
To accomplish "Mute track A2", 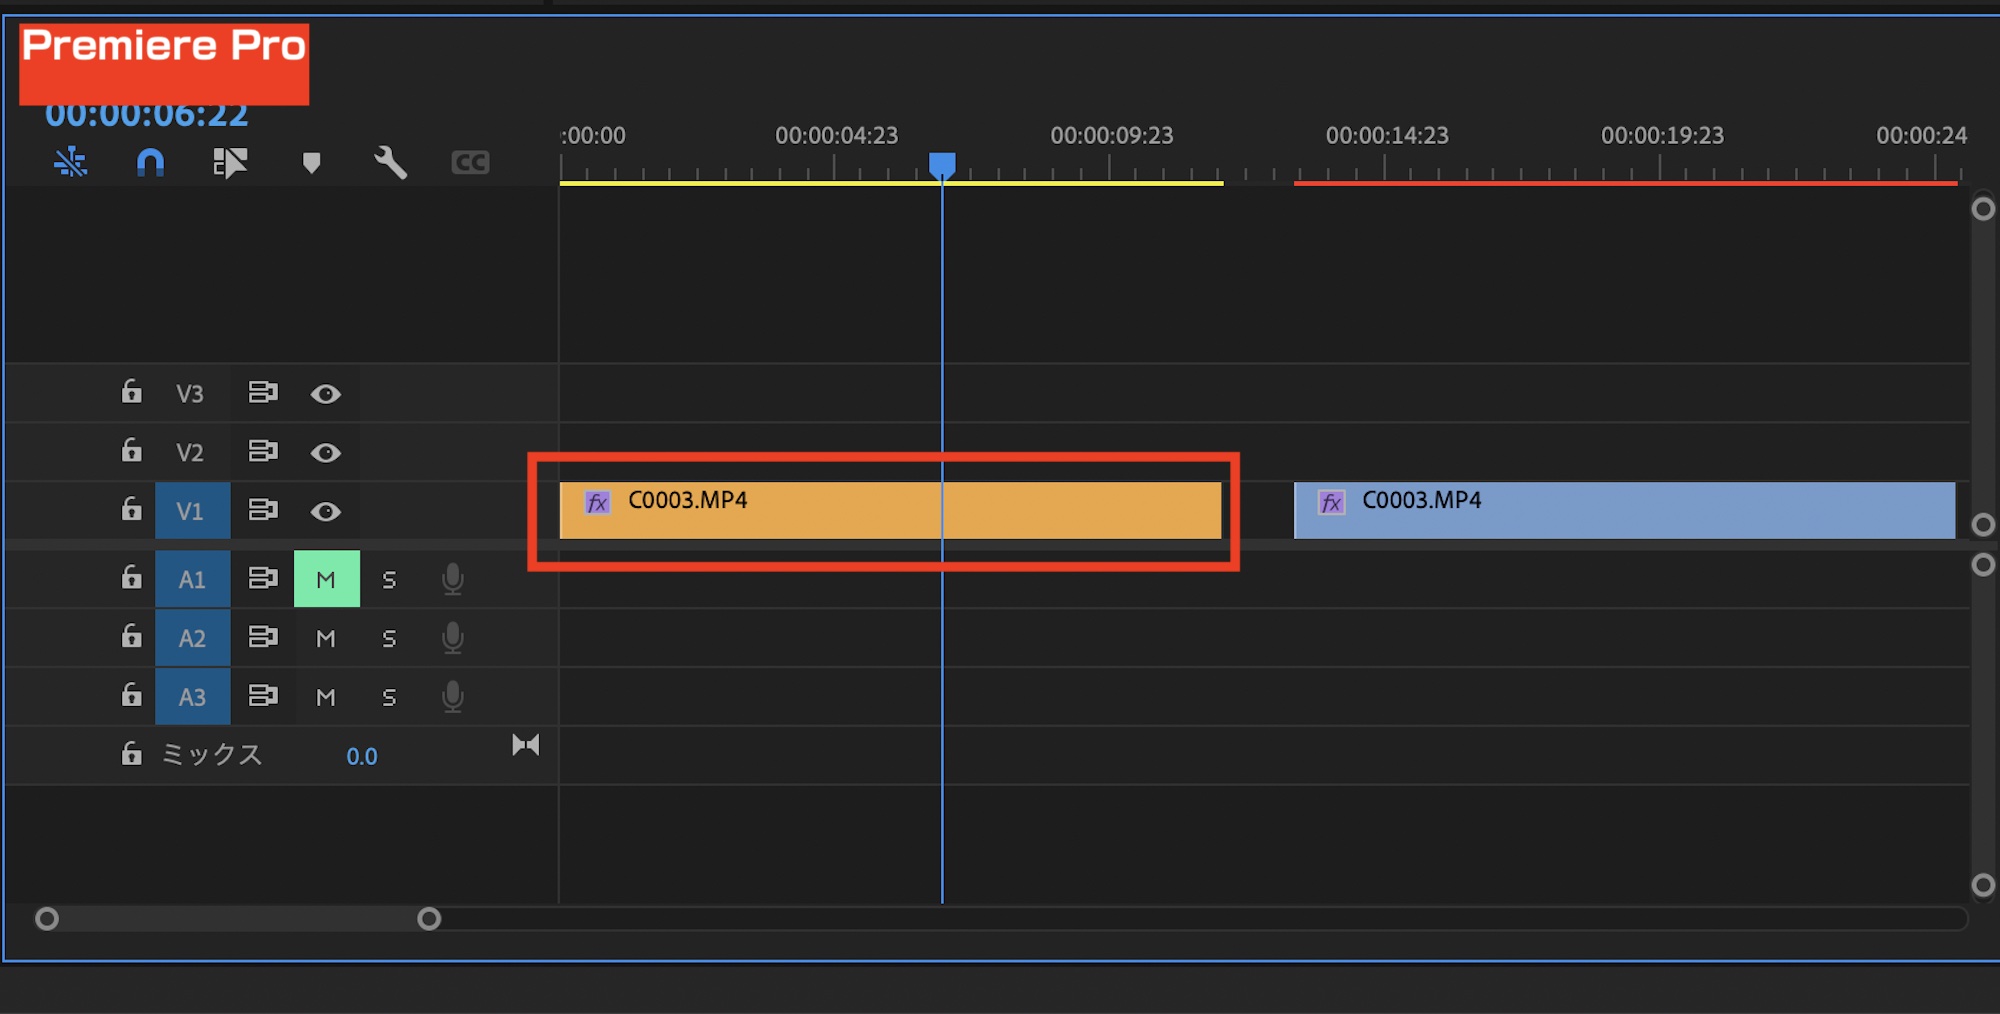I will click(x=326, y=638).
